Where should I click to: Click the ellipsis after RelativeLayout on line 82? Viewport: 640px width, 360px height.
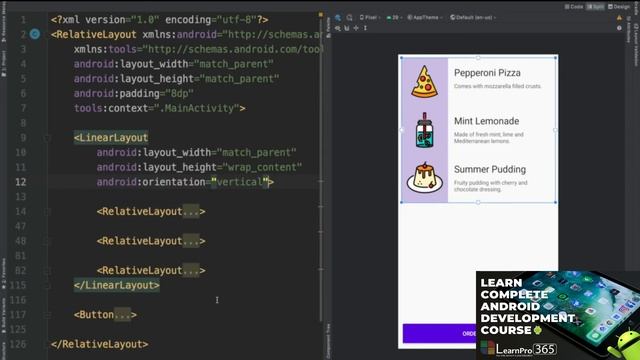tap(191, 271)
